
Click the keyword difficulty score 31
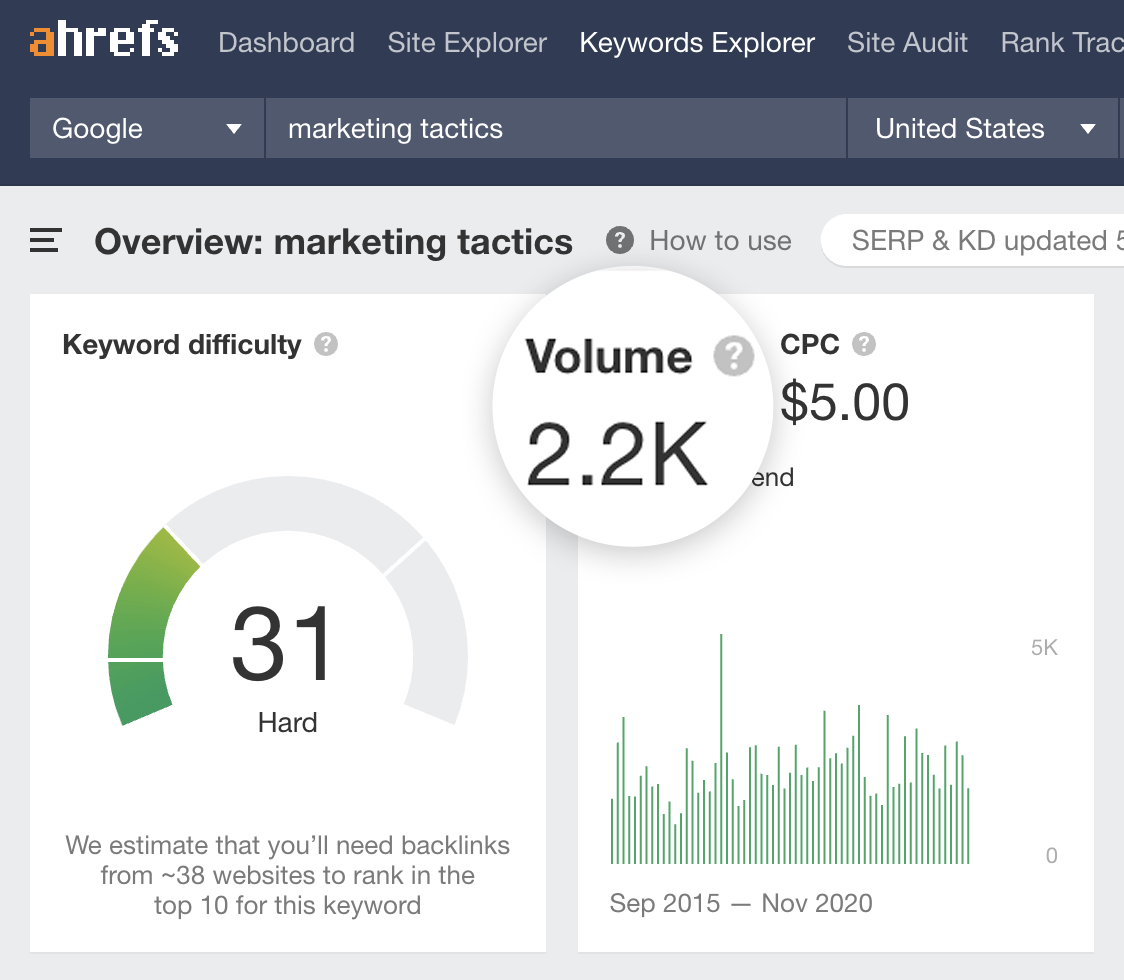tap(285, 644)
